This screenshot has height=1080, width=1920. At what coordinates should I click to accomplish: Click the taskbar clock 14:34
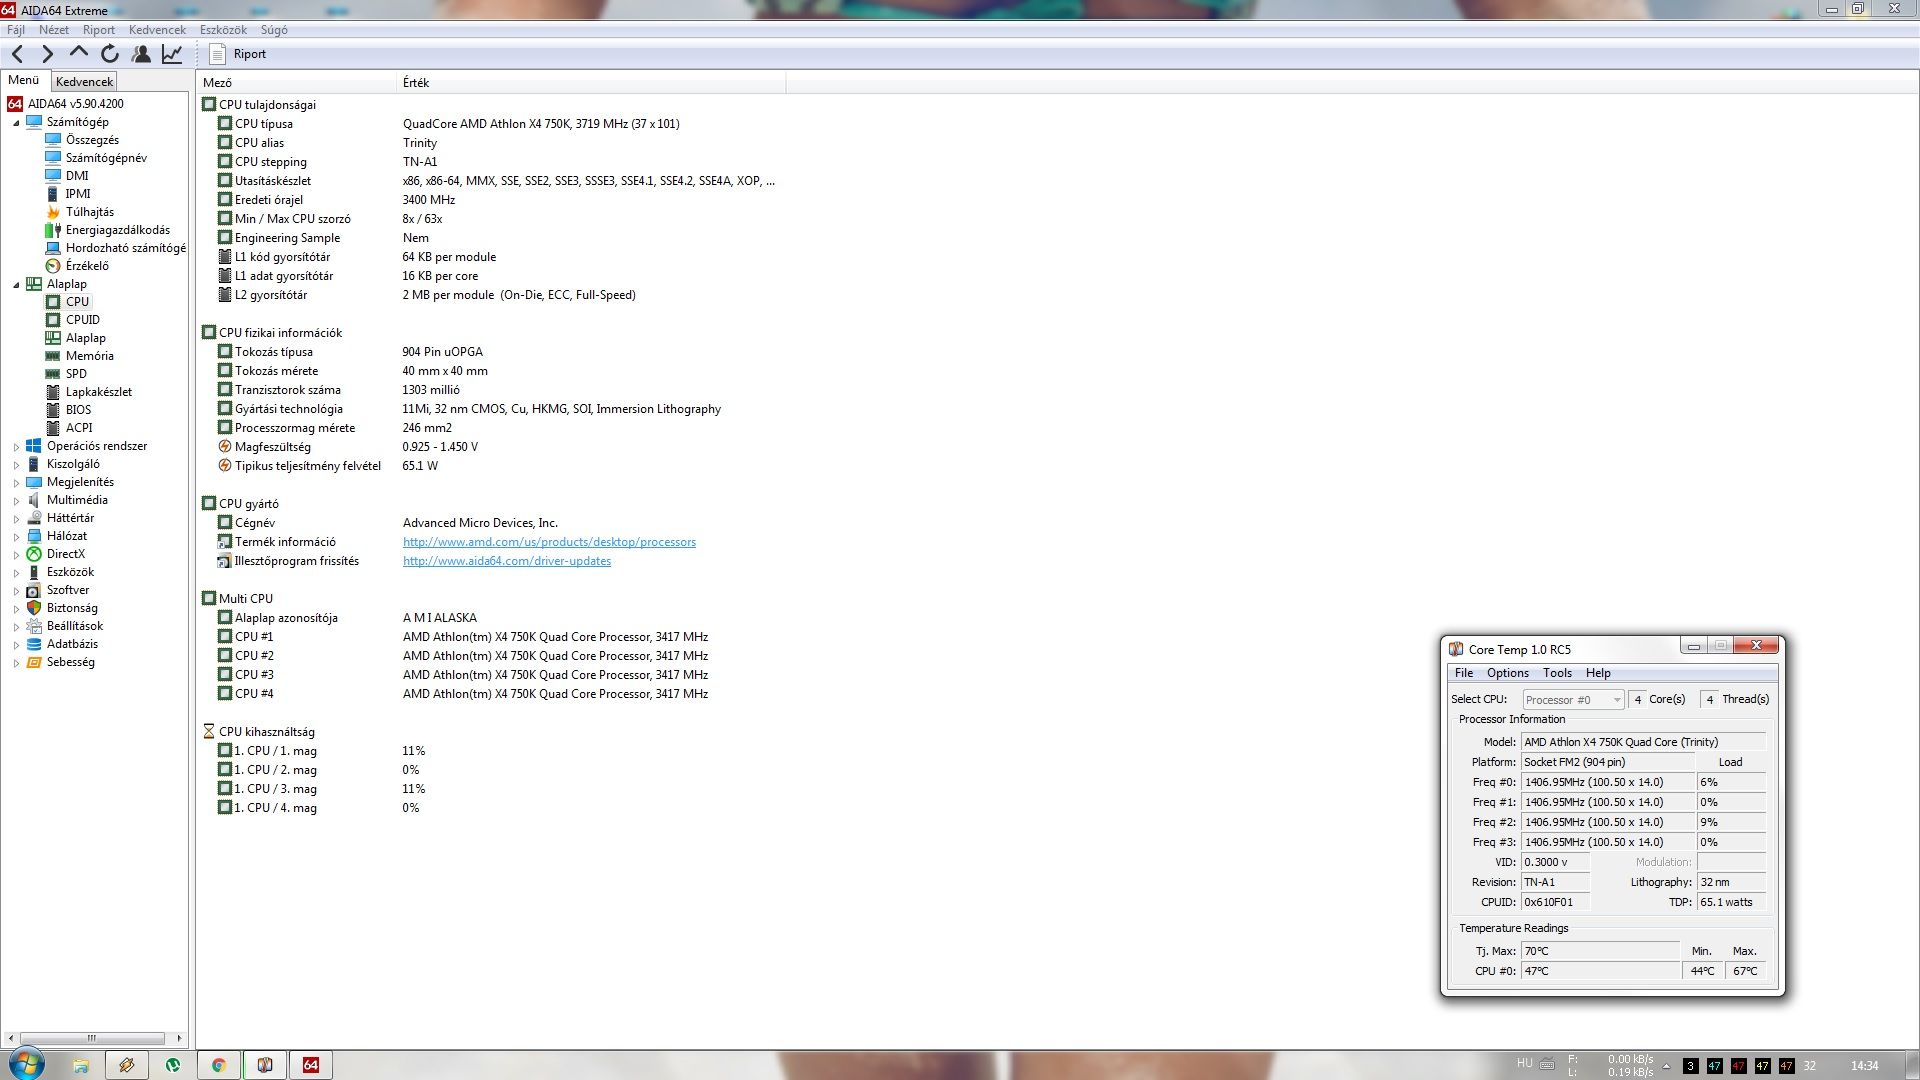coord(1864,1066)
